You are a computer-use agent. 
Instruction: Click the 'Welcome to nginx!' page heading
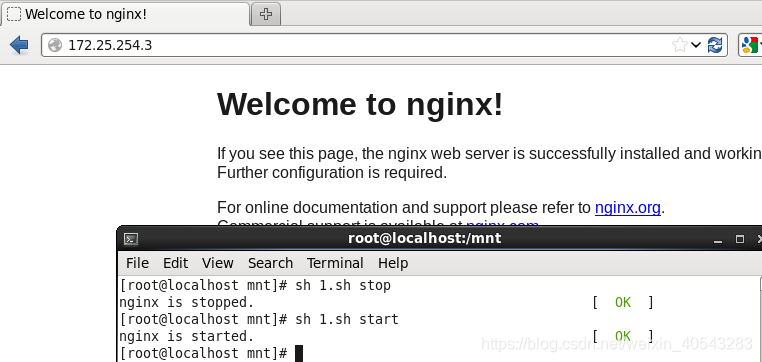[x=360, y=104]
